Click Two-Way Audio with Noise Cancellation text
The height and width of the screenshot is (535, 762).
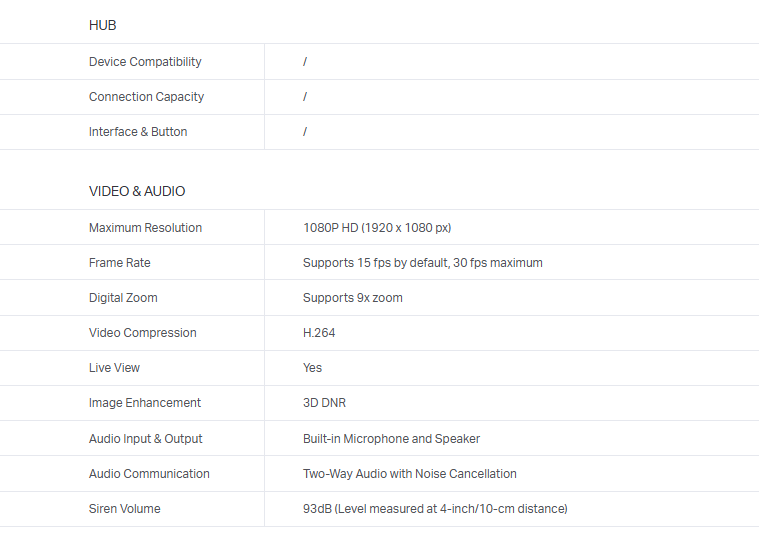(x=409, y=474)
